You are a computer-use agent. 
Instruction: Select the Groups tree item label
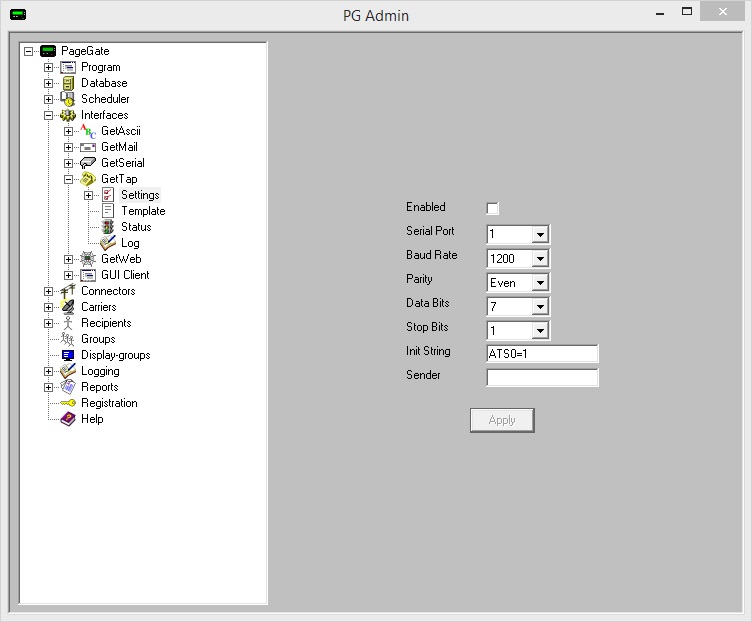pyautogui.click(x=98, y=339)
